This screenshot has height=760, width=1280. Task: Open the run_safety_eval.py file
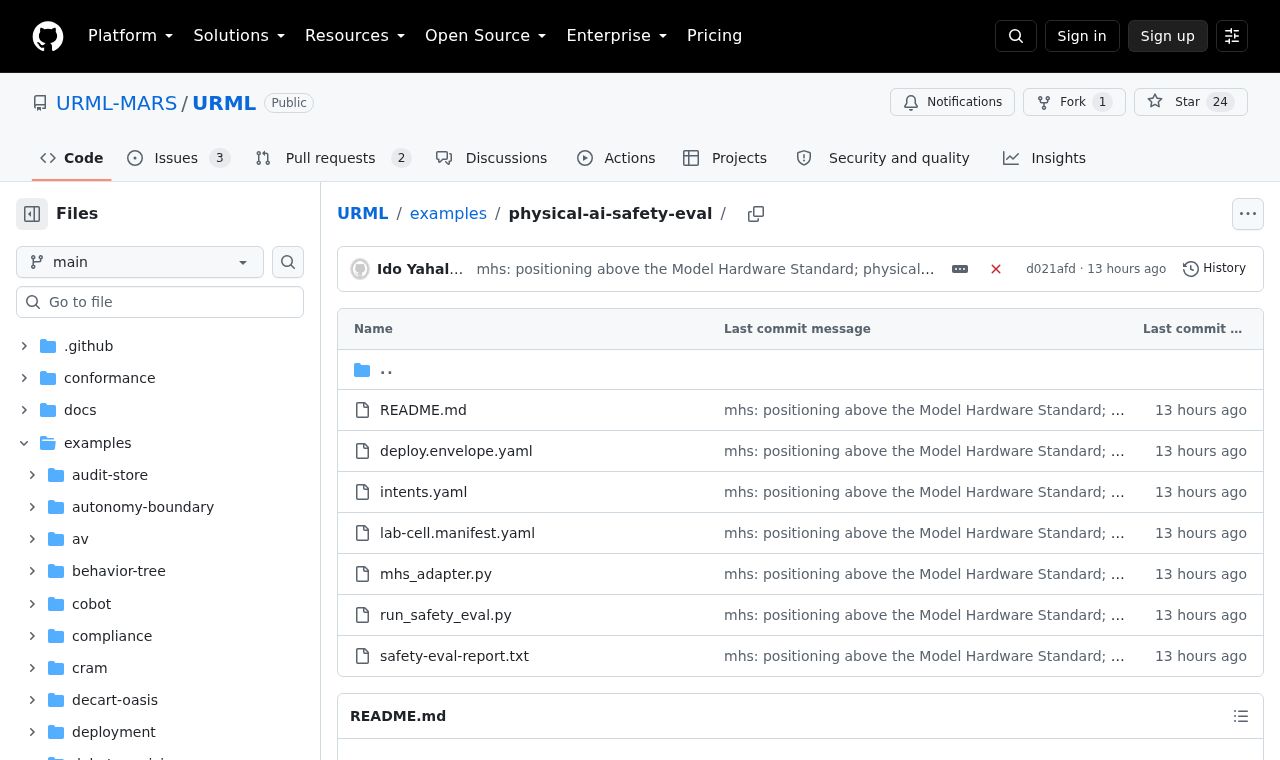click(446, 615)
